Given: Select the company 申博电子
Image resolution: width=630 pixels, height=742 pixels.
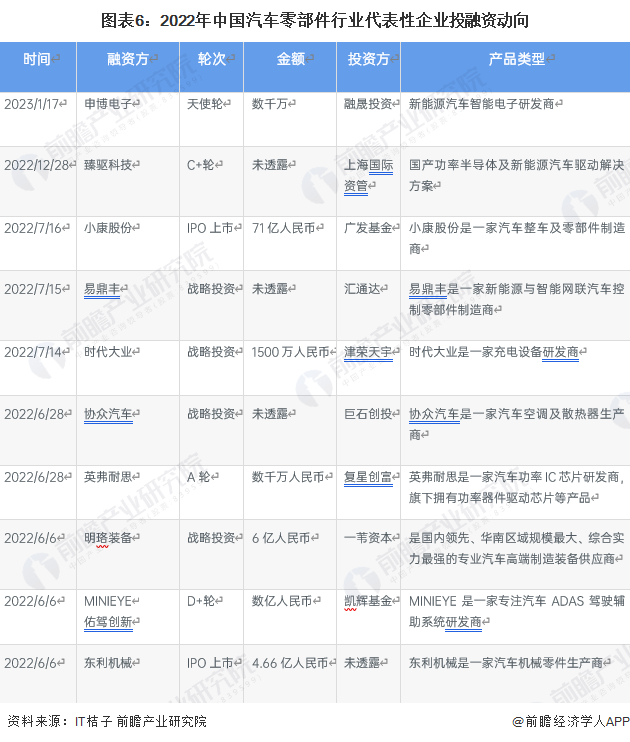Looking at the screenshot, I should coord(108,104).
